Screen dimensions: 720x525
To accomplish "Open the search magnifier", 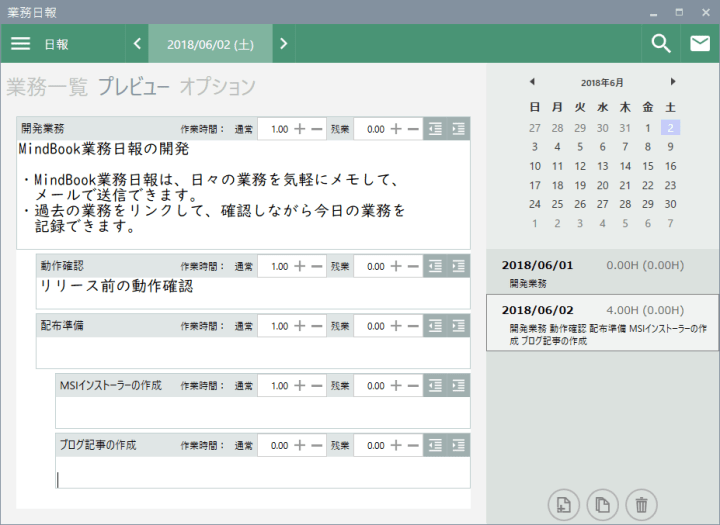I will pos(661,44).
